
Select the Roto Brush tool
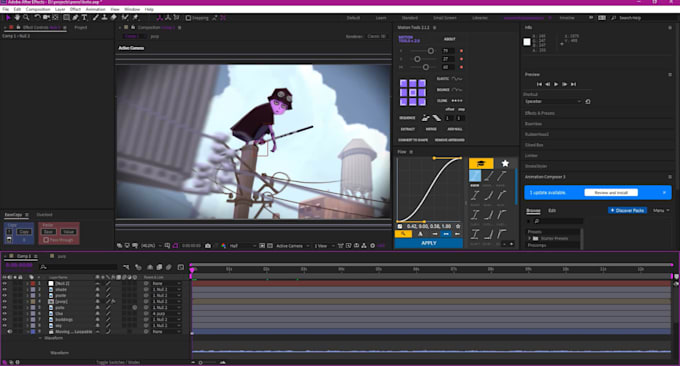tap(125, 17)
